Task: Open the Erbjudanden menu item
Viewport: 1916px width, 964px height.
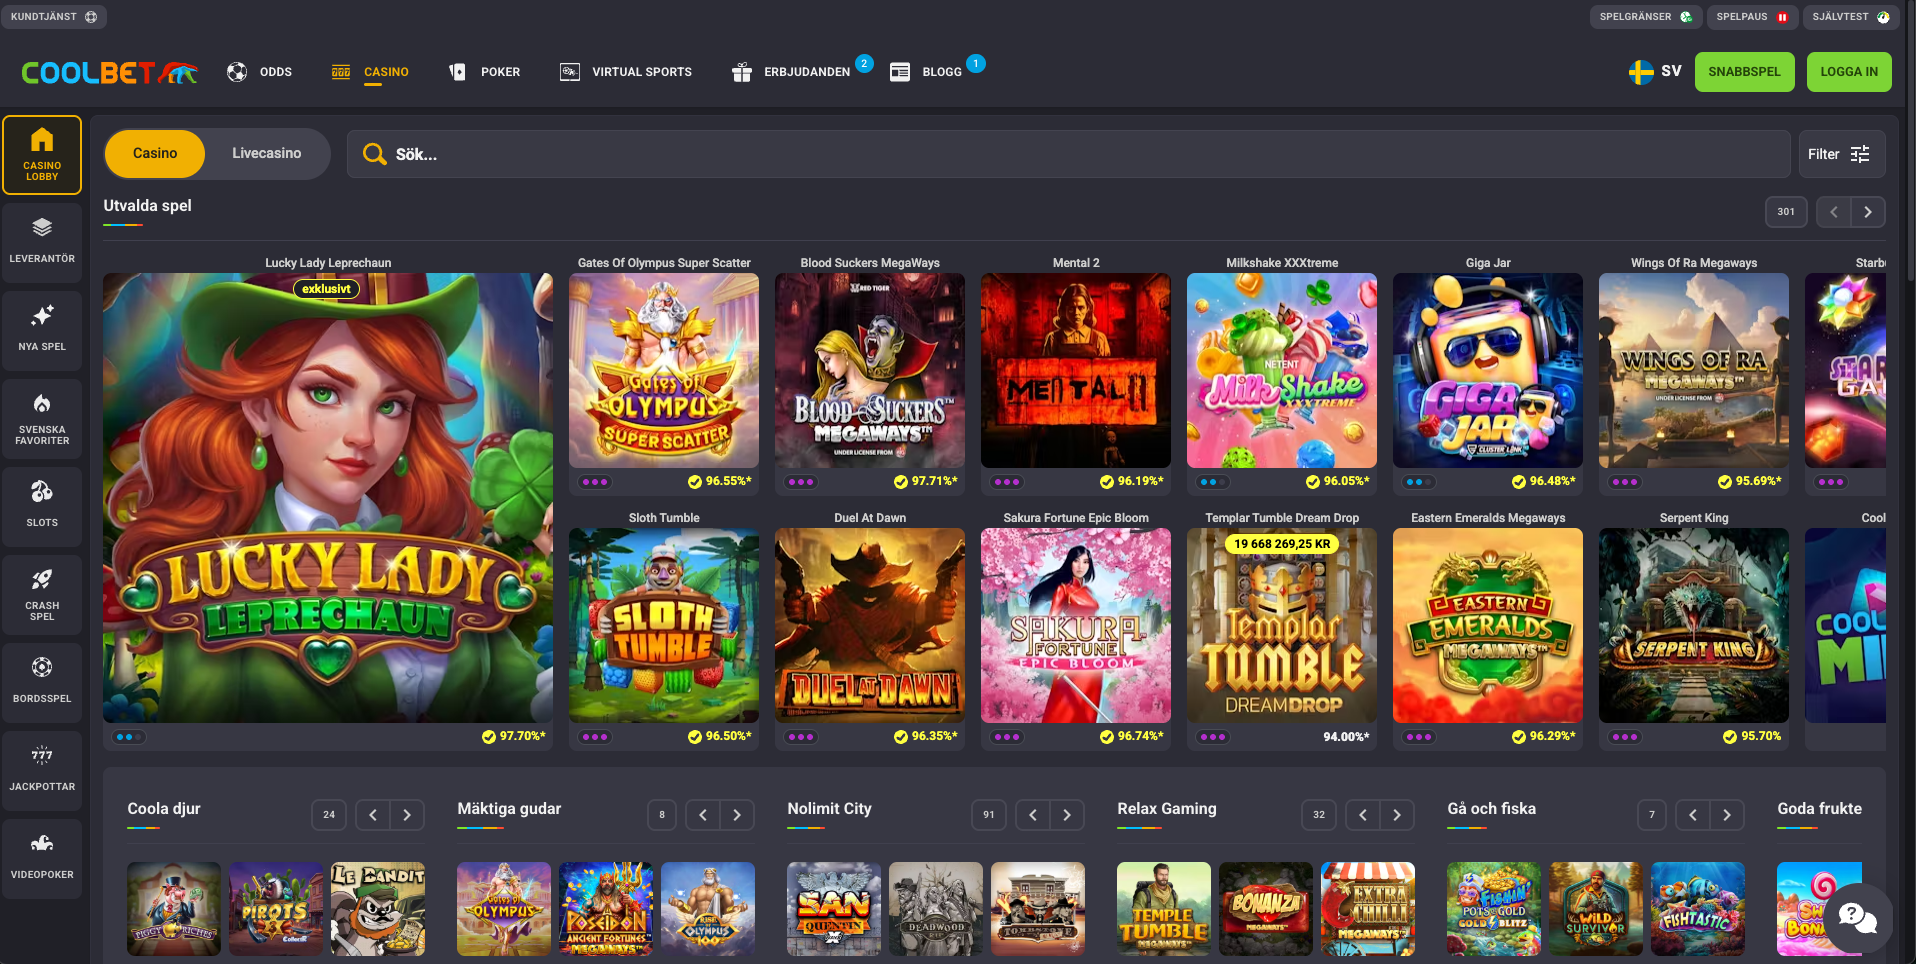Action: click(807, 72)
